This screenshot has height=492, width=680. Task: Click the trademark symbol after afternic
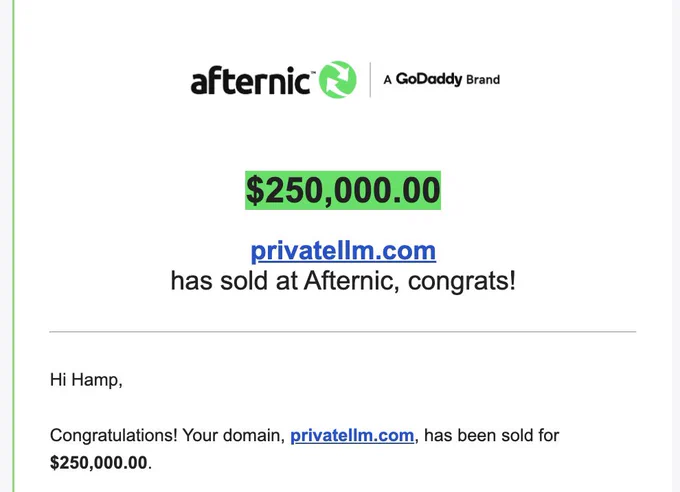pyautogui.click(x=313, y=70)
